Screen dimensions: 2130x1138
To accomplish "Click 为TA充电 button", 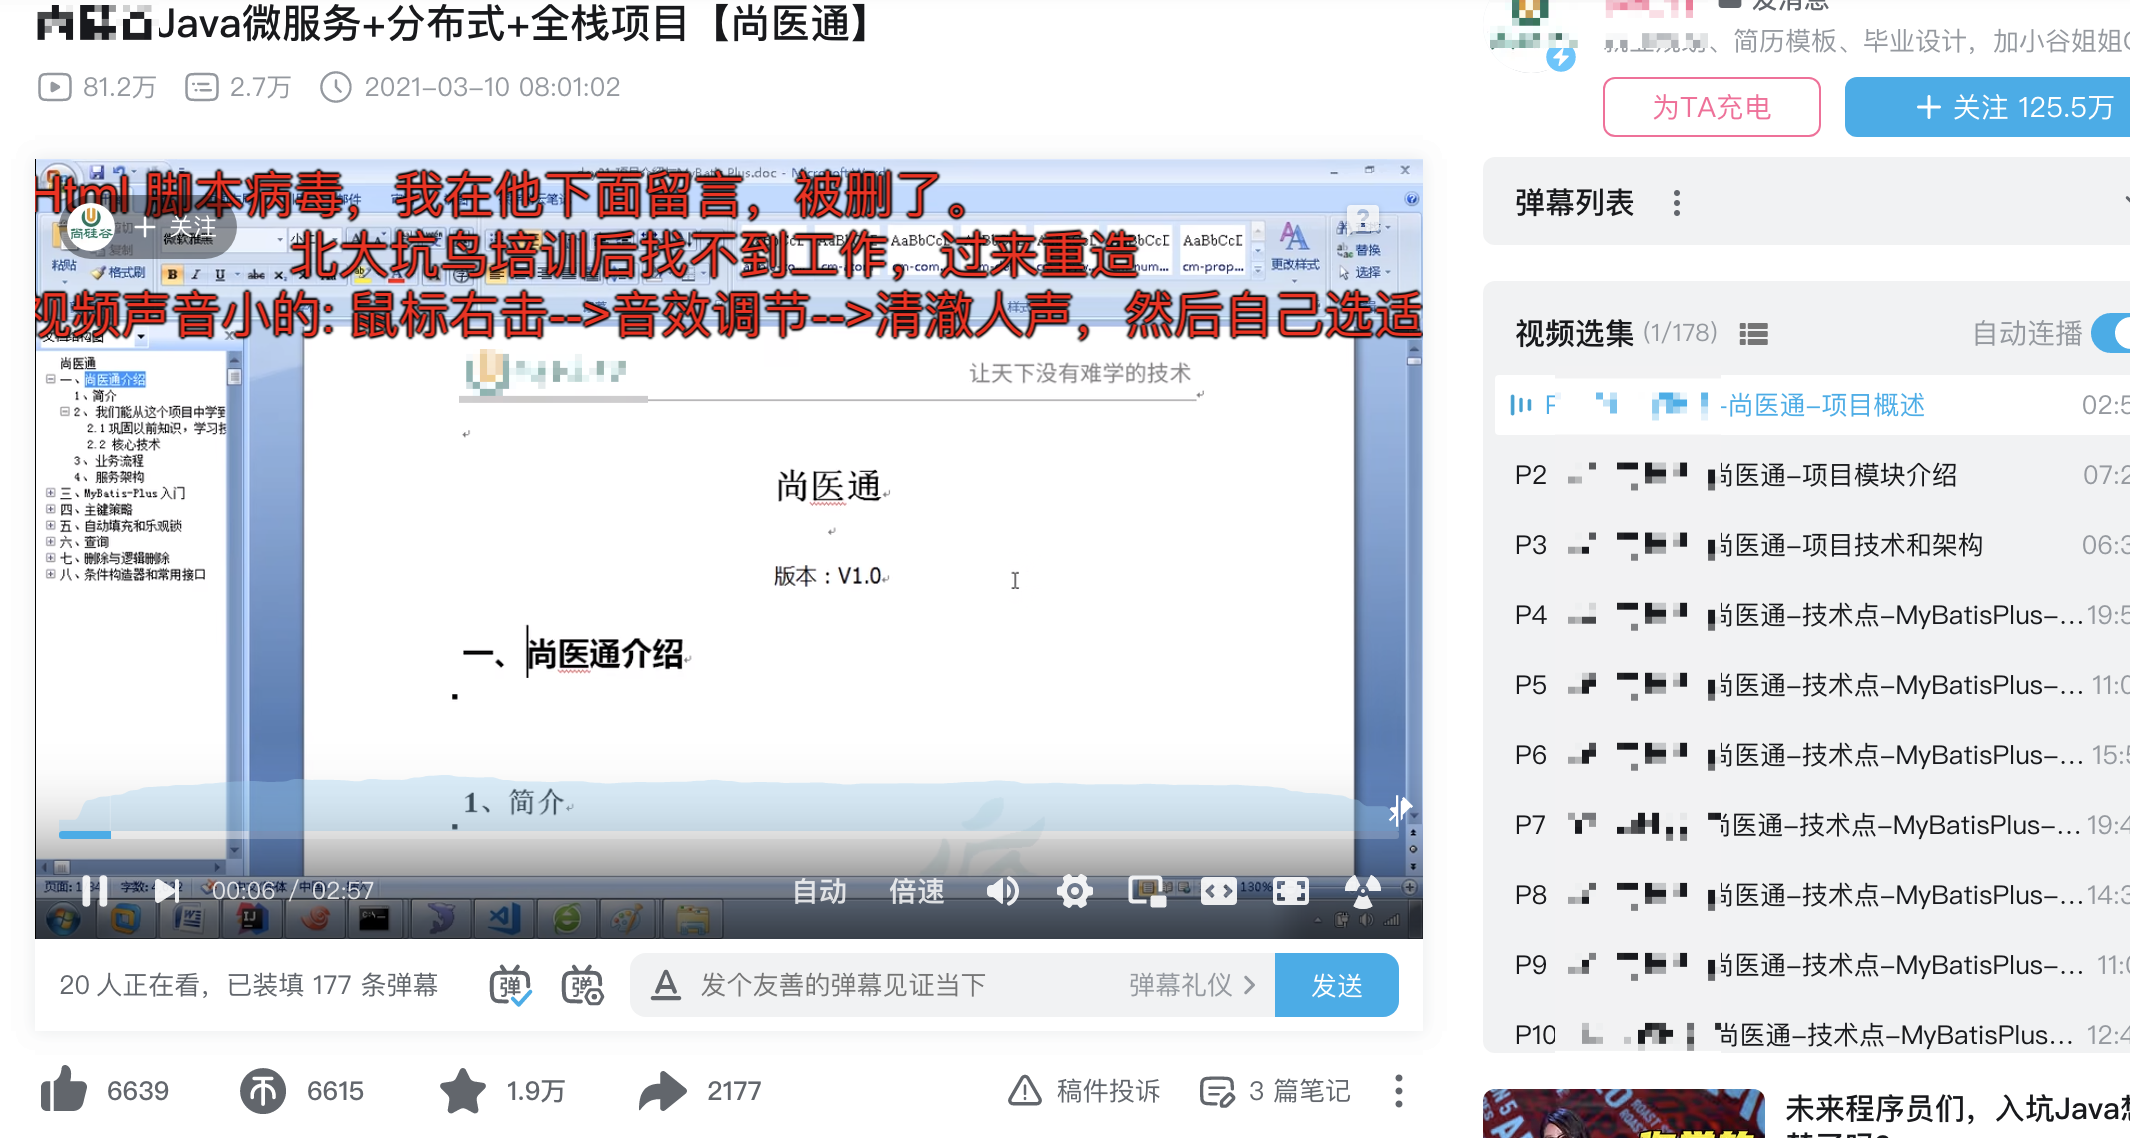I will pyautogui.click(x=1711, y=107).
